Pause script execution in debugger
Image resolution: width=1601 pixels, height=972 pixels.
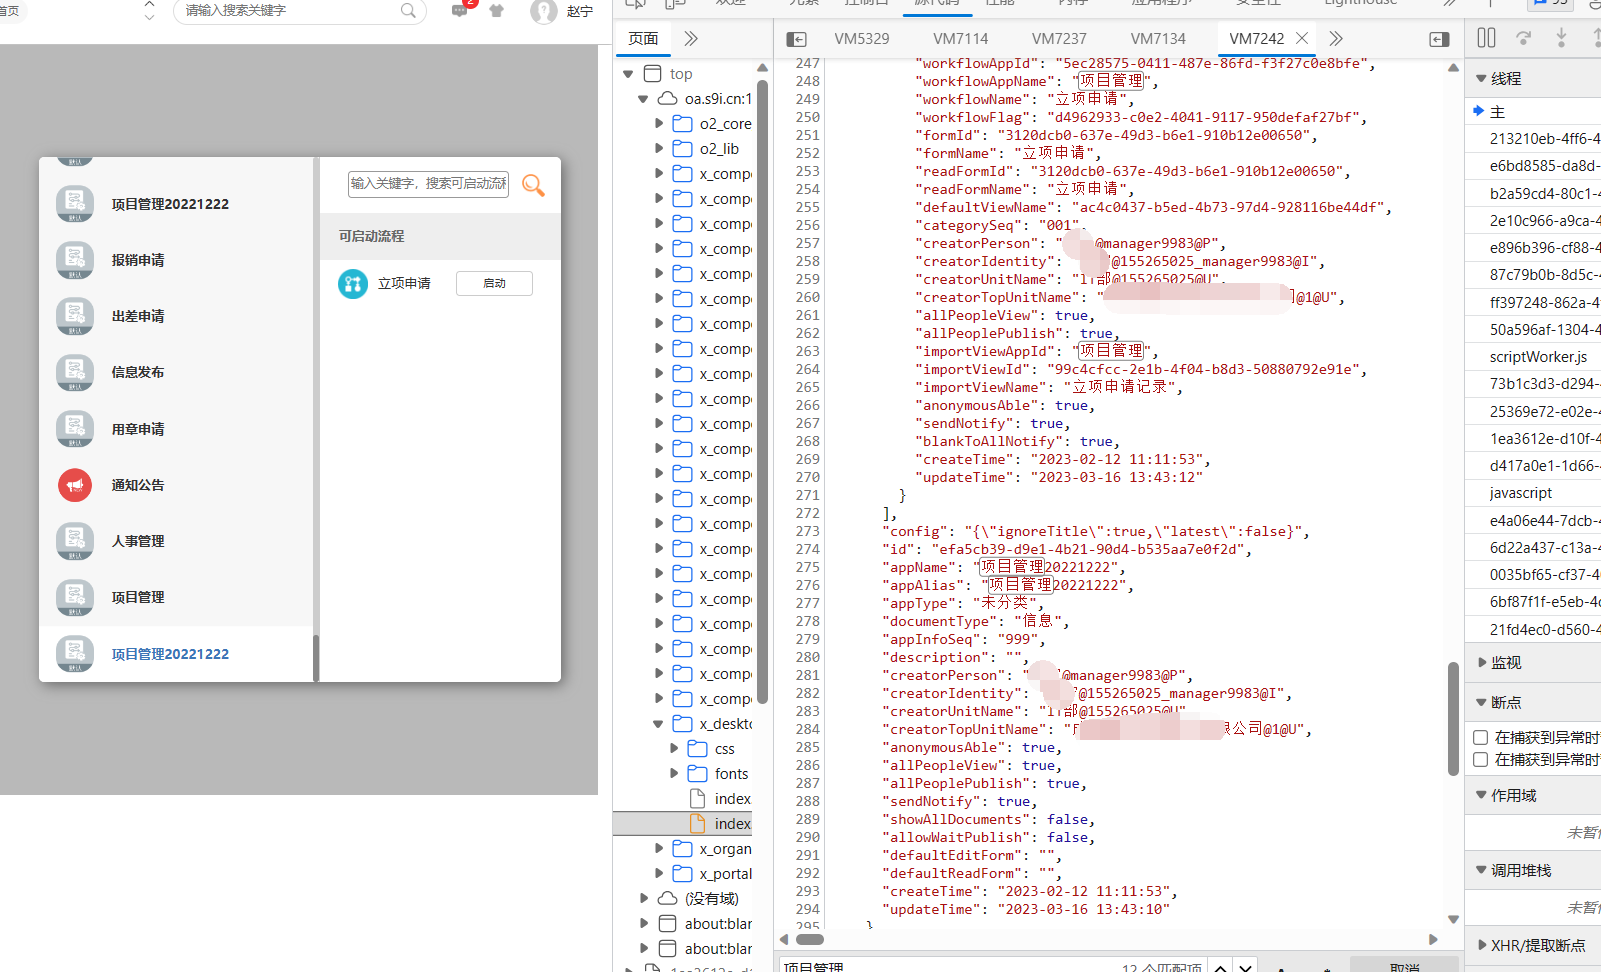coord(1487,38)
